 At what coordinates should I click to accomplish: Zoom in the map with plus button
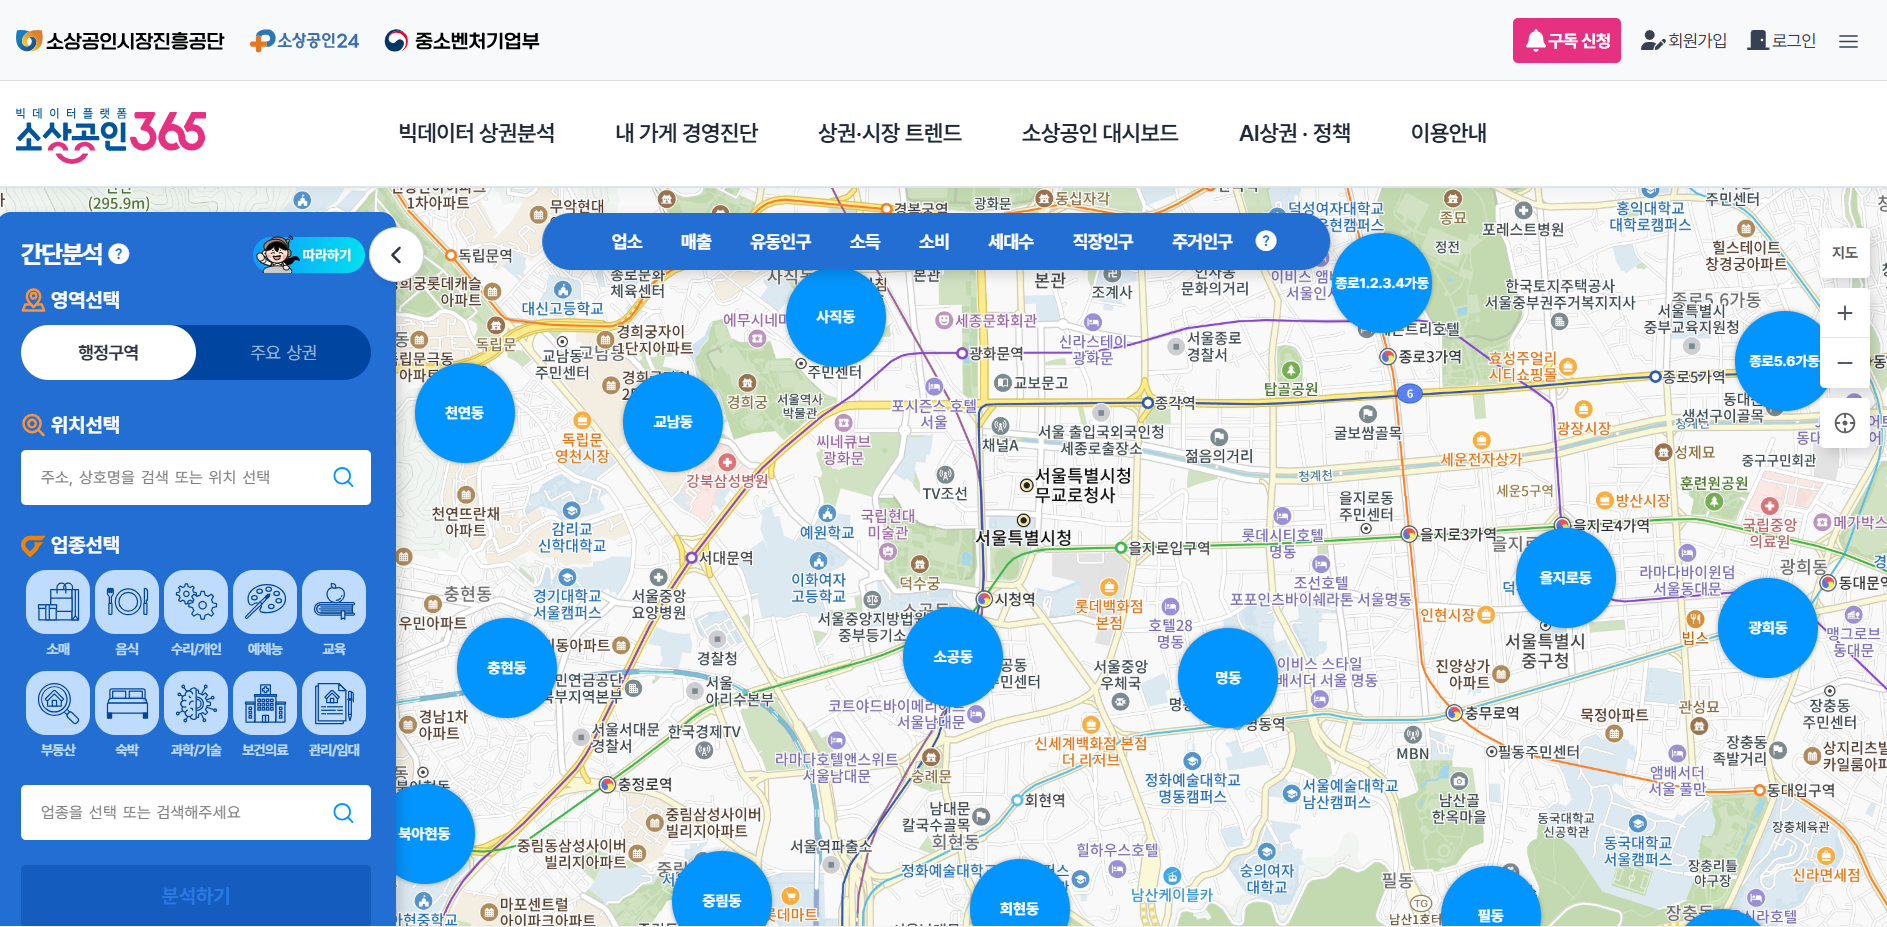point(1845,313)
